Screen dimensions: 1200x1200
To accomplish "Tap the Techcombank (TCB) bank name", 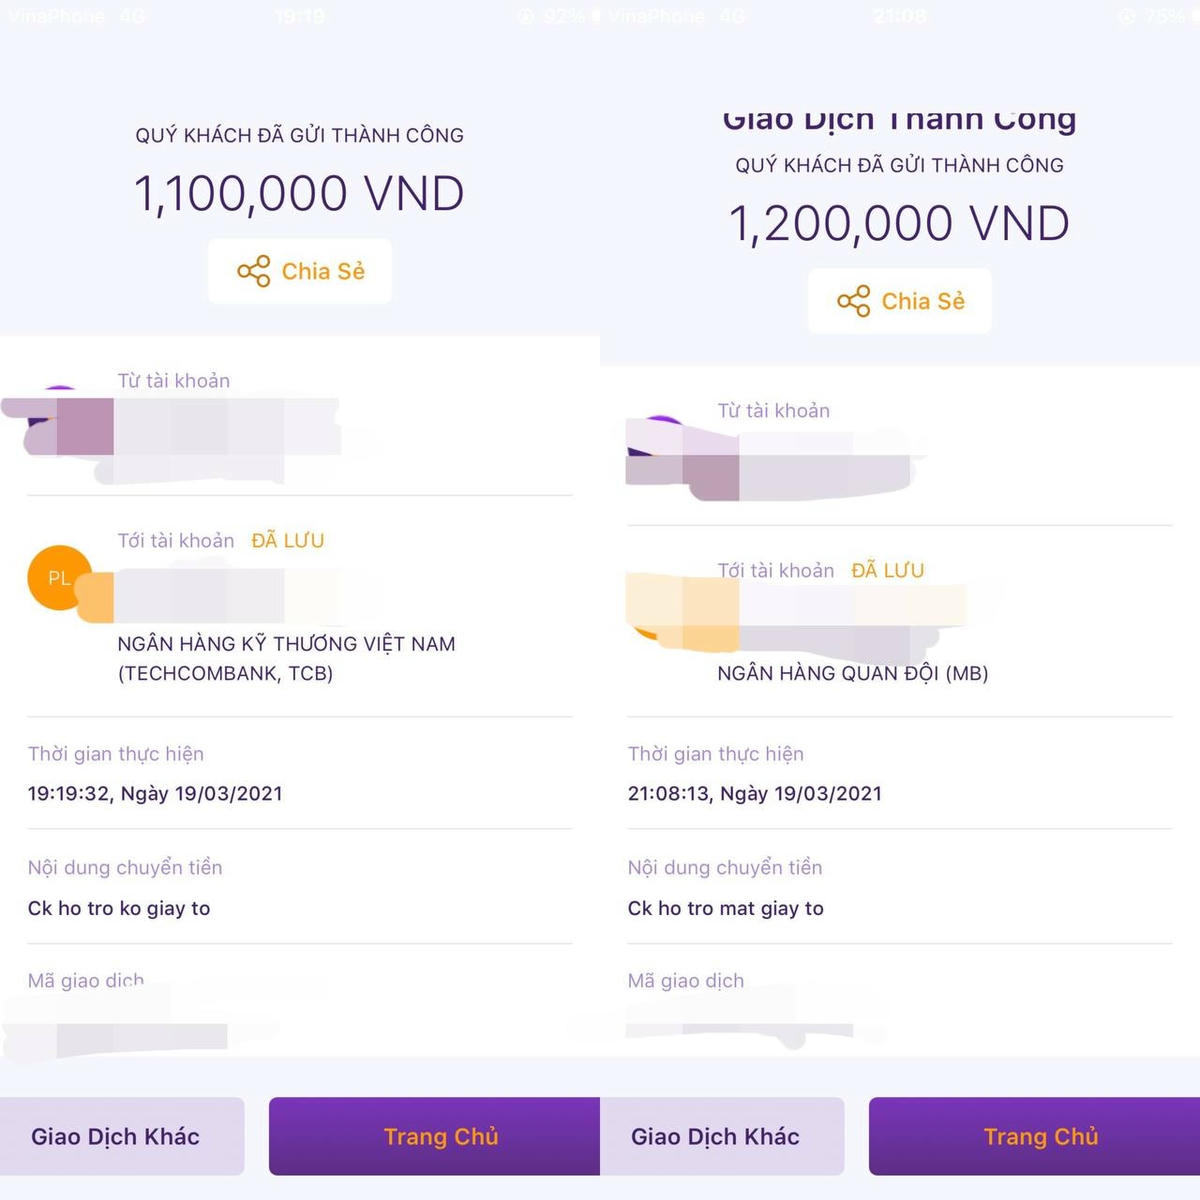I will pos(286,658).
